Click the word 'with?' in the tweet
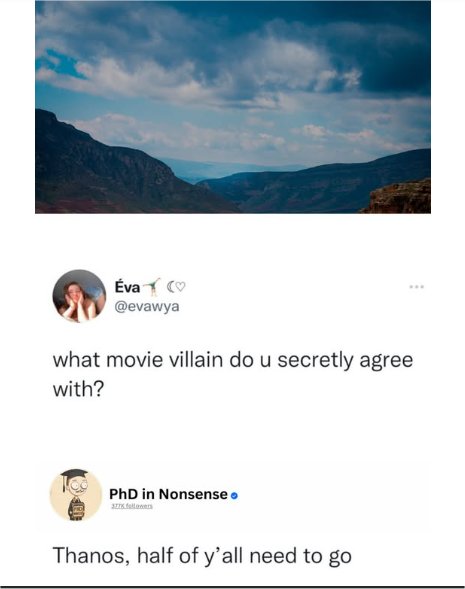This screenshot has width=465, height=589. tap(78, 389)
